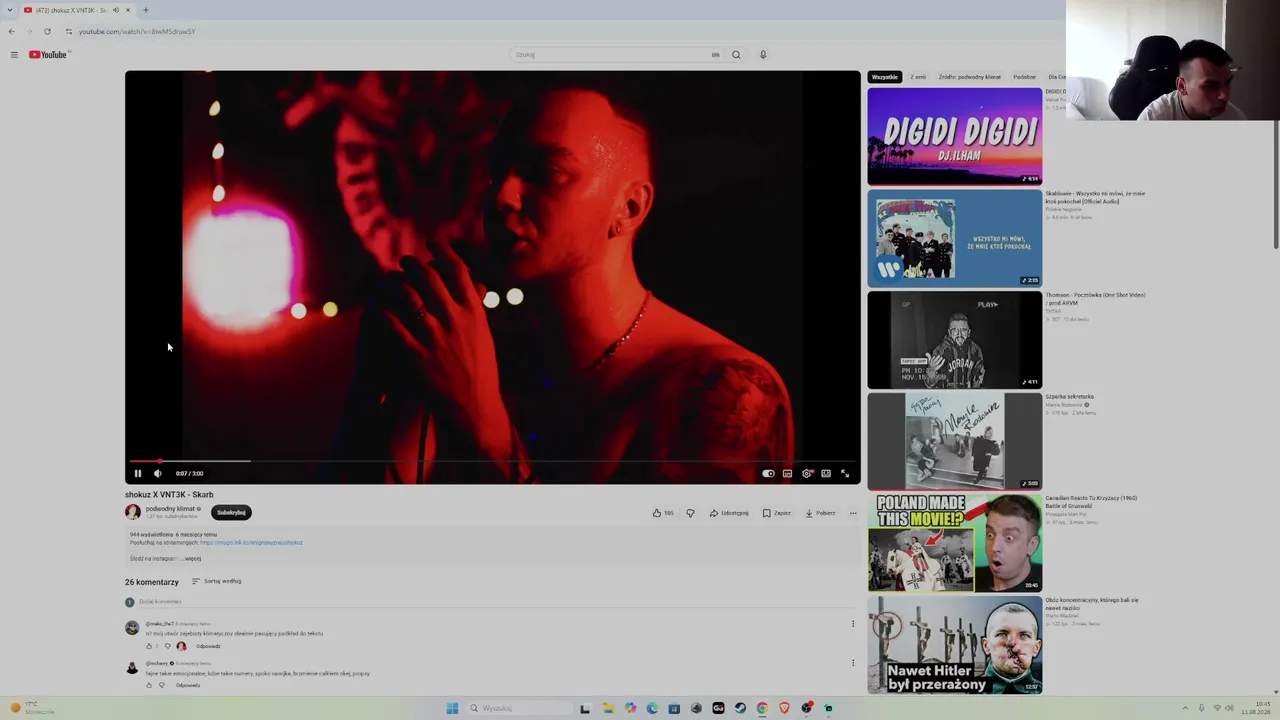Like the @mcherry comment
This screenshot has width=1280, height=720.
pos(149,685)
